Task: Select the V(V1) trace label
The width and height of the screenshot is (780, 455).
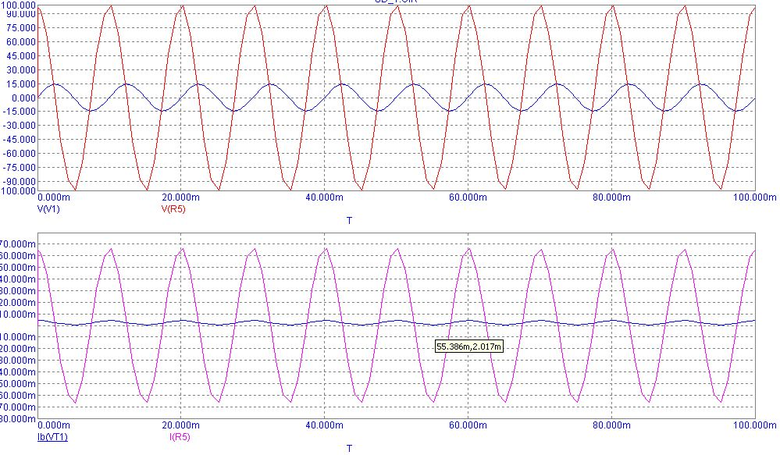Action: click(x=49, y=209)
